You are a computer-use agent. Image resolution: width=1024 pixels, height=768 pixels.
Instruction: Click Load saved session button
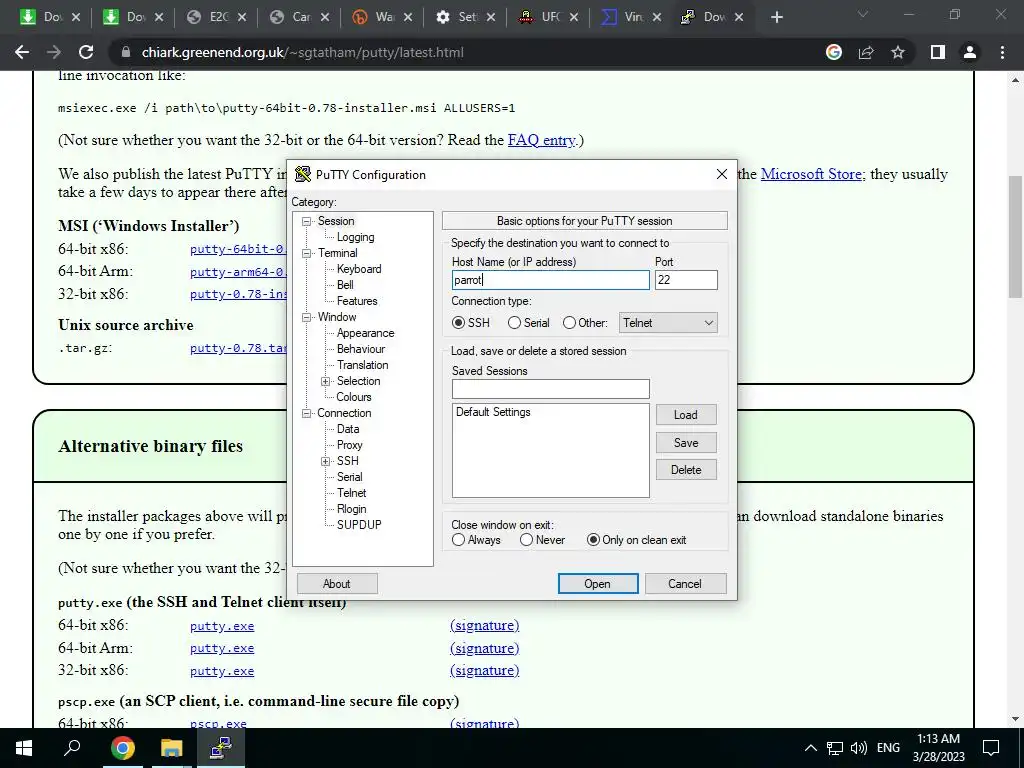pyautogui.click(x=686, y=415)
